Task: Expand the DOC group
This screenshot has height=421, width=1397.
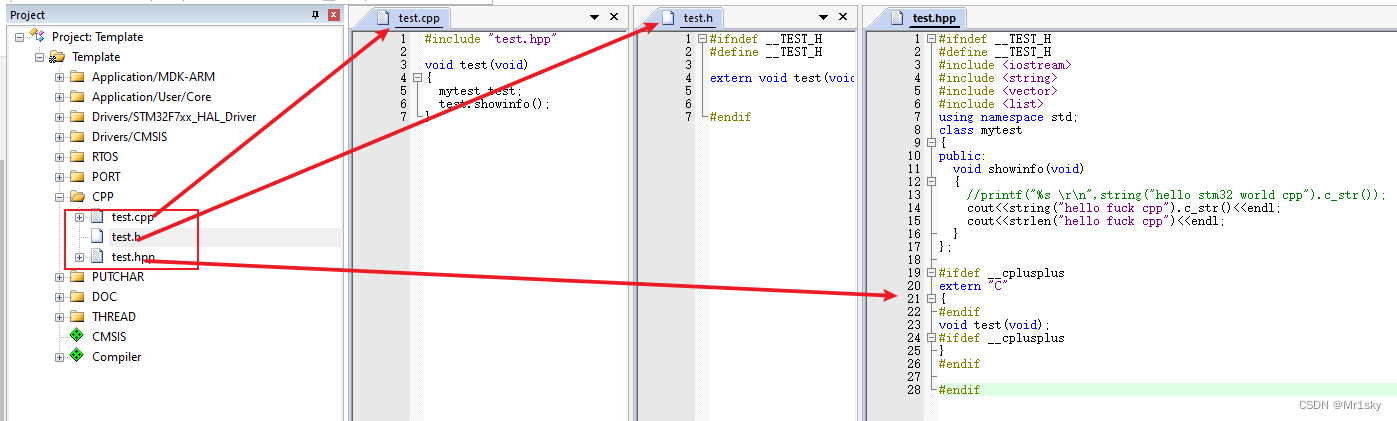Action: click(60, 297)
